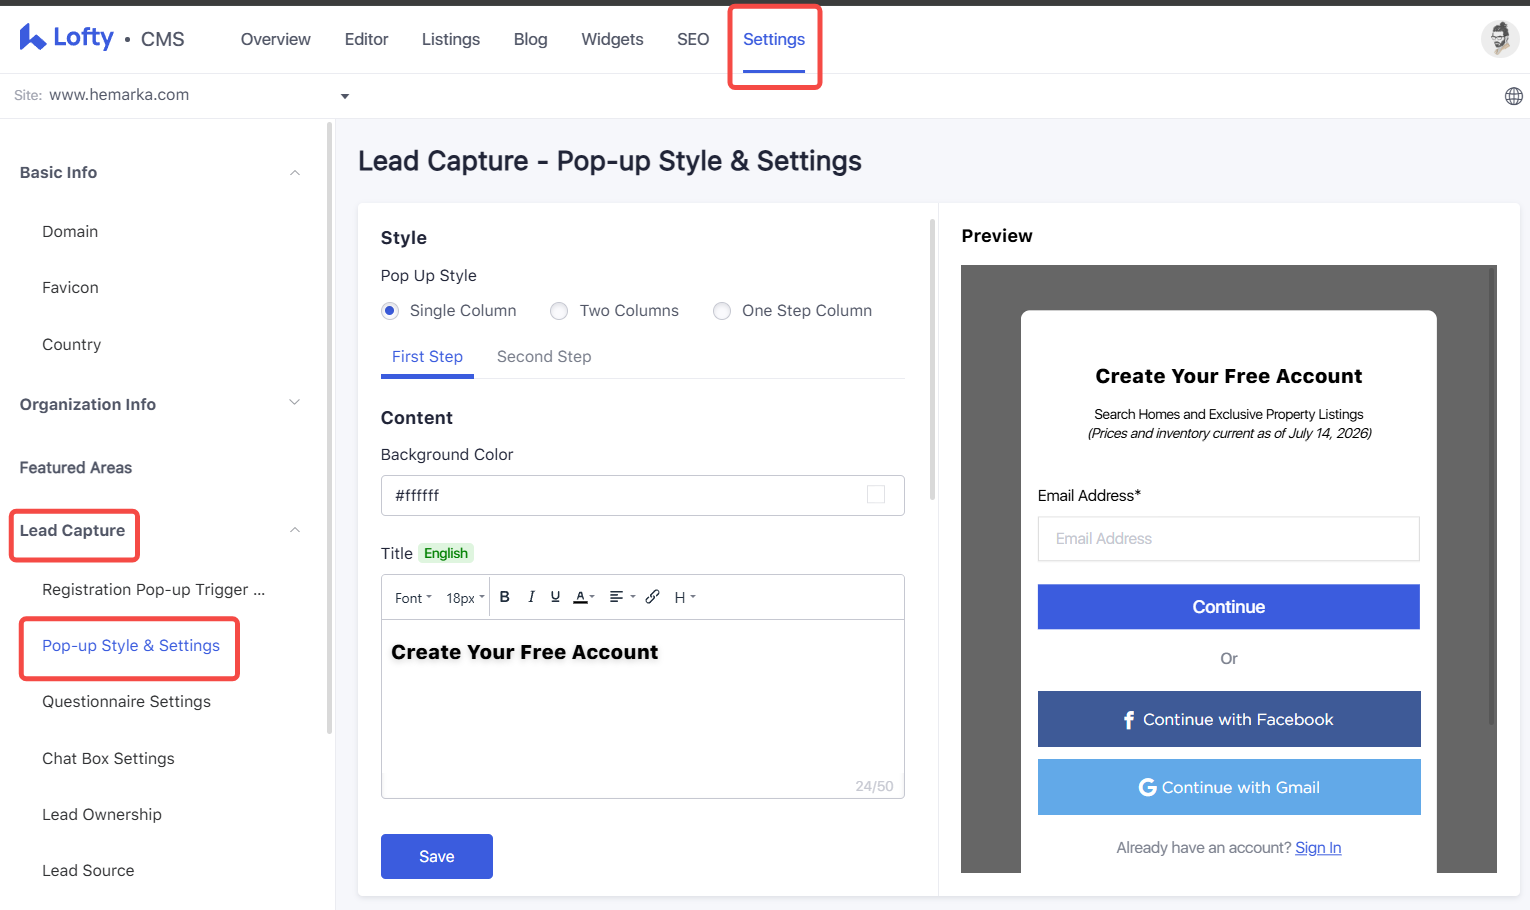Collapse the Lead Capture section chevron

point(295,530)
